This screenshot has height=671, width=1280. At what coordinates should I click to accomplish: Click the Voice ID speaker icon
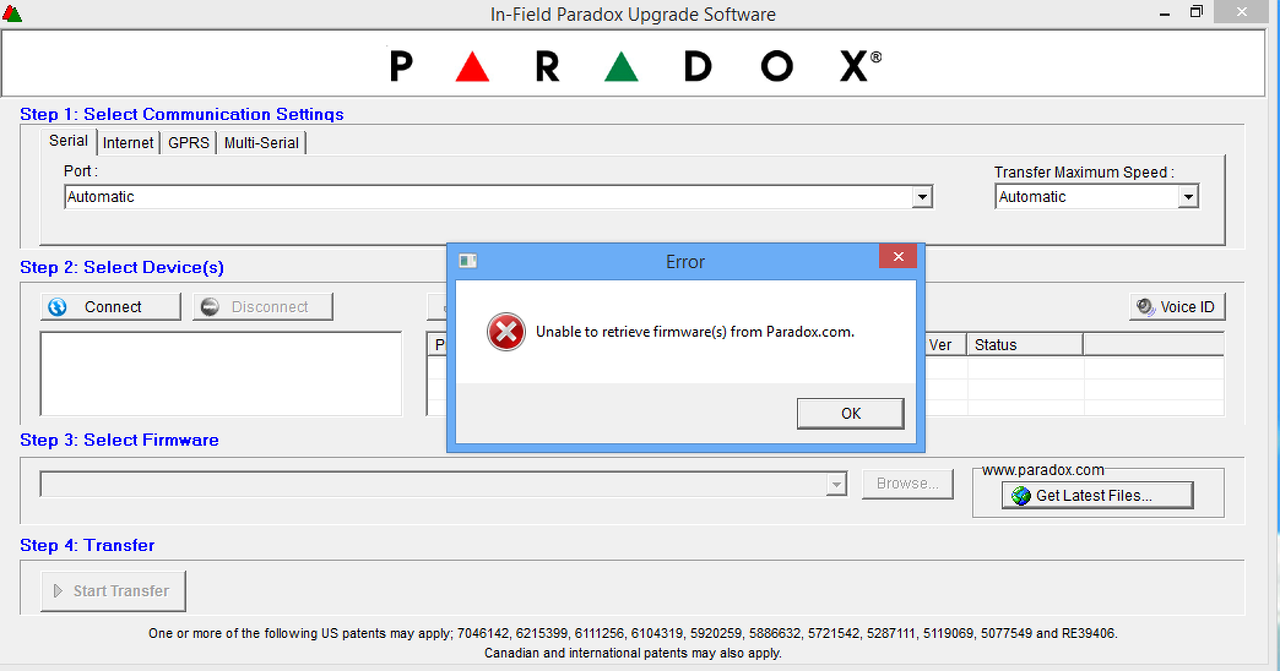tap(1146, 307)
